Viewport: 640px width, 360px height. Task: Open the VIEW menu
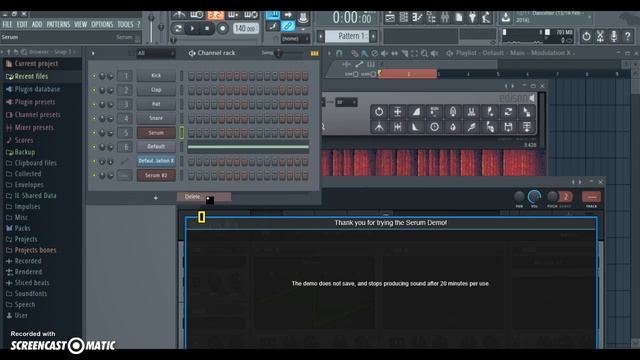click(80, 24)
